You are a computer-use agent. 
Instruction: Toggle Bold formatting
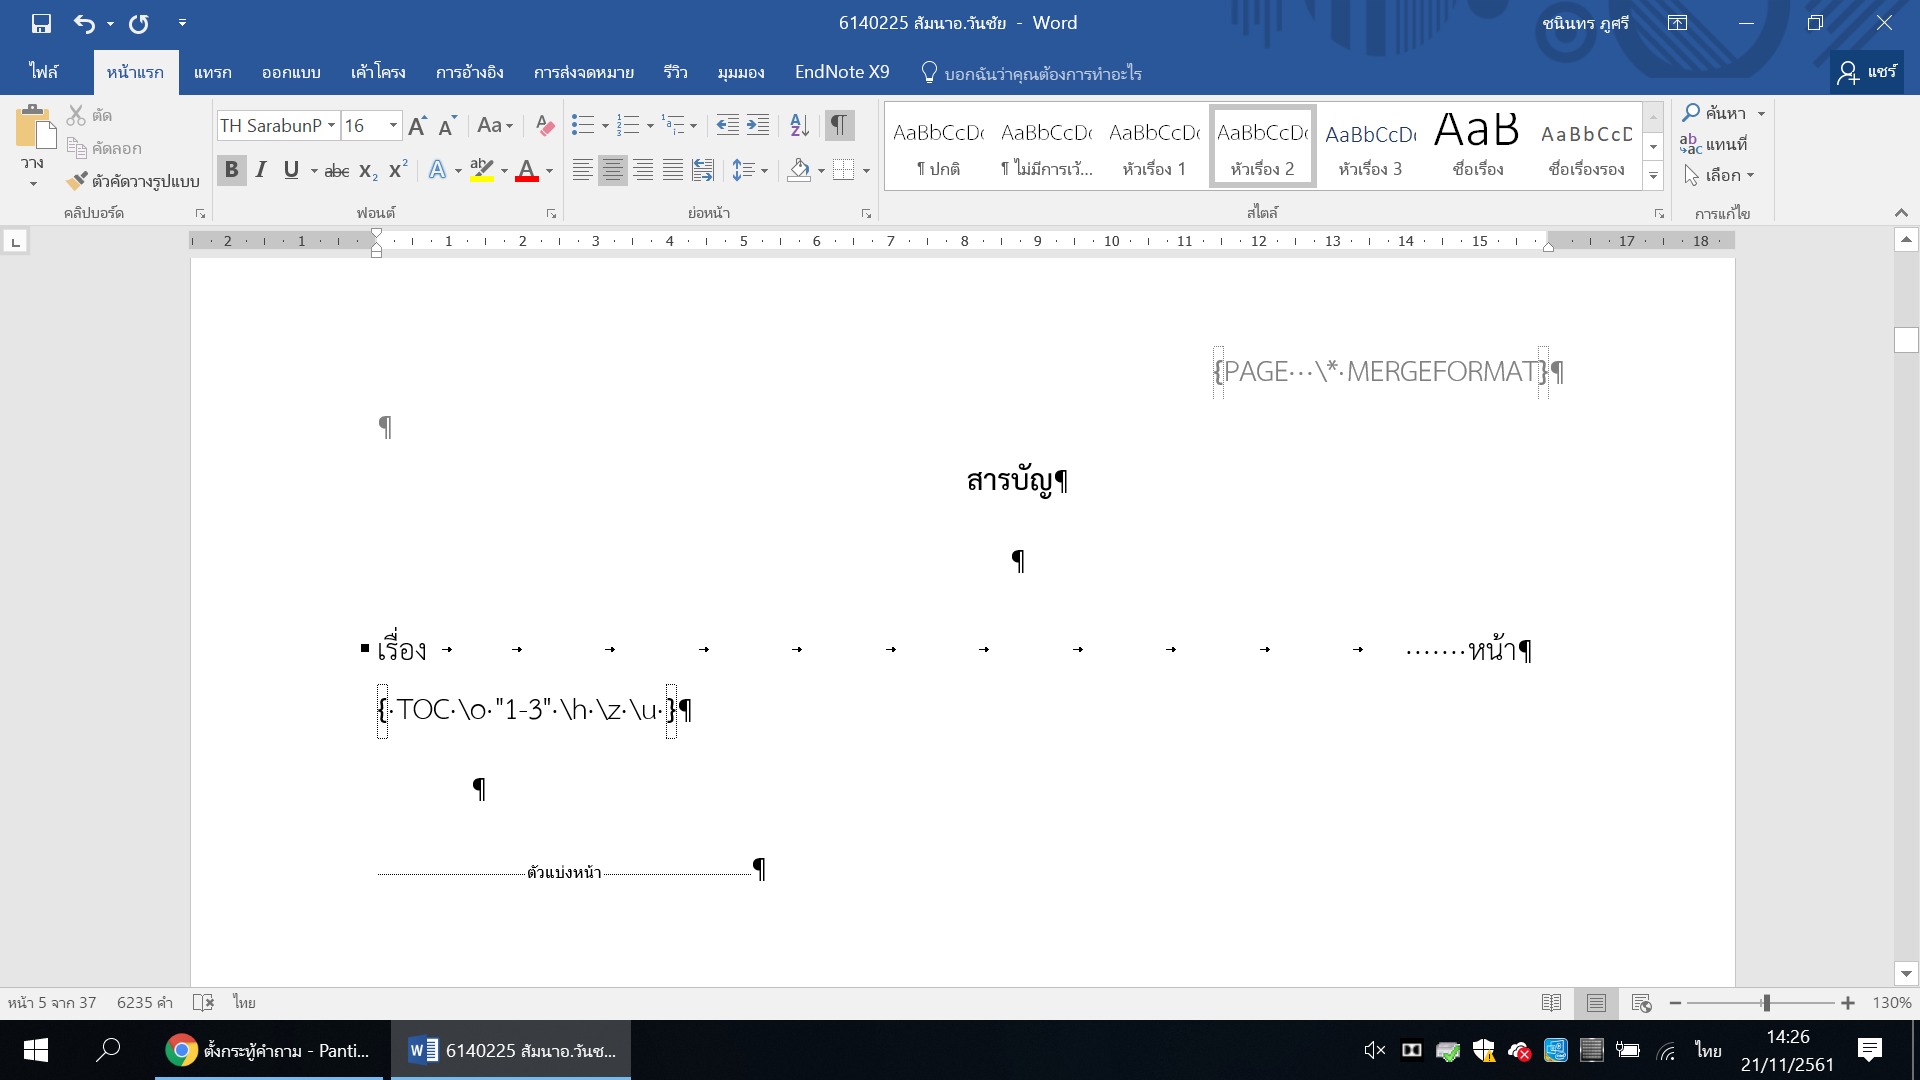click(x=231, y=170)
